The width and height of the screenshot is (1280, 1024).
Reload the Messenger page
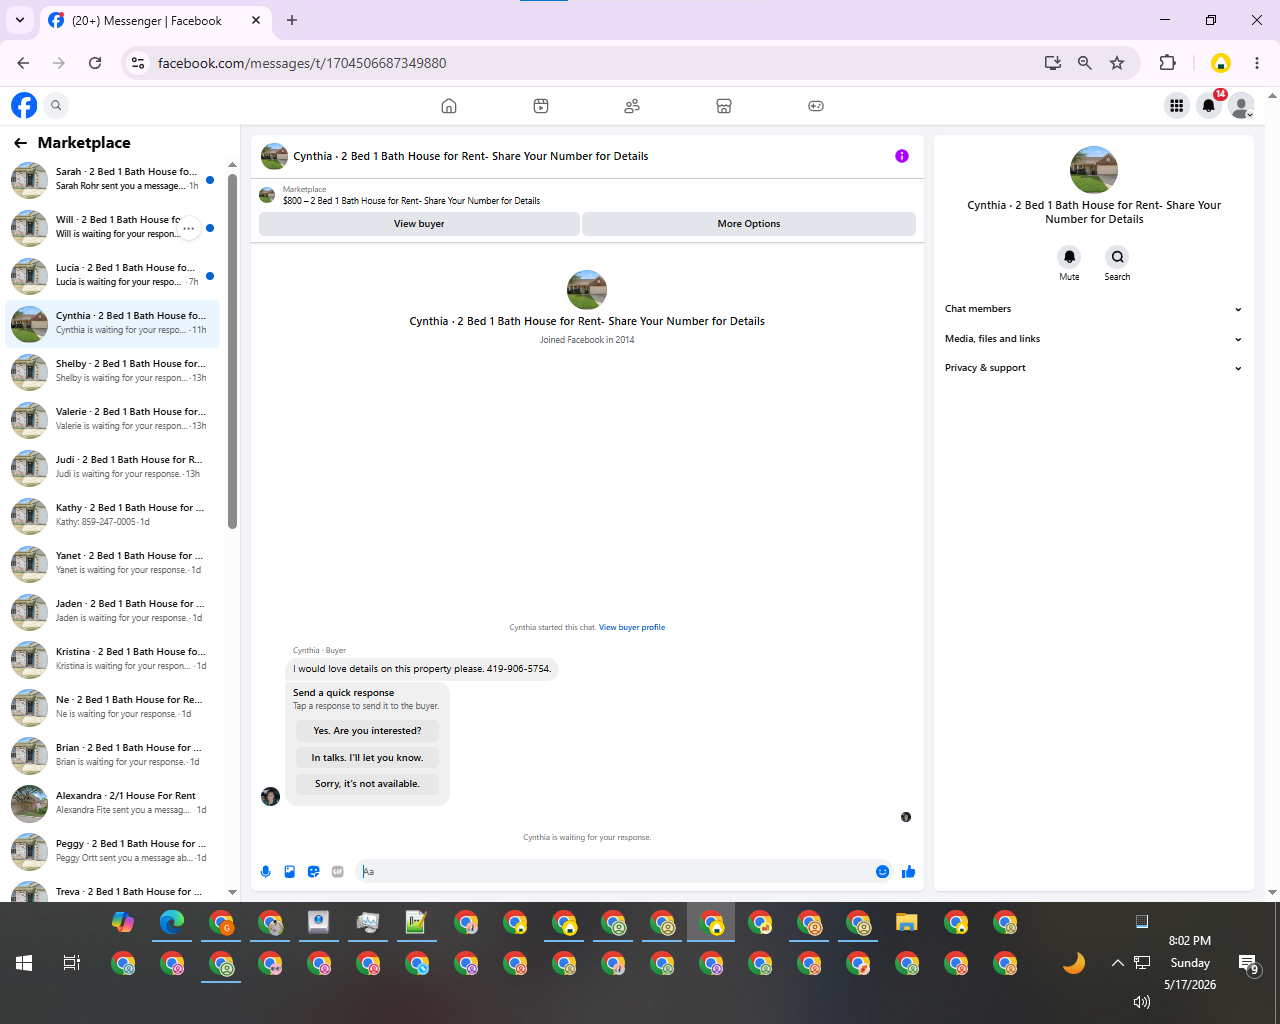coord(95,63)
